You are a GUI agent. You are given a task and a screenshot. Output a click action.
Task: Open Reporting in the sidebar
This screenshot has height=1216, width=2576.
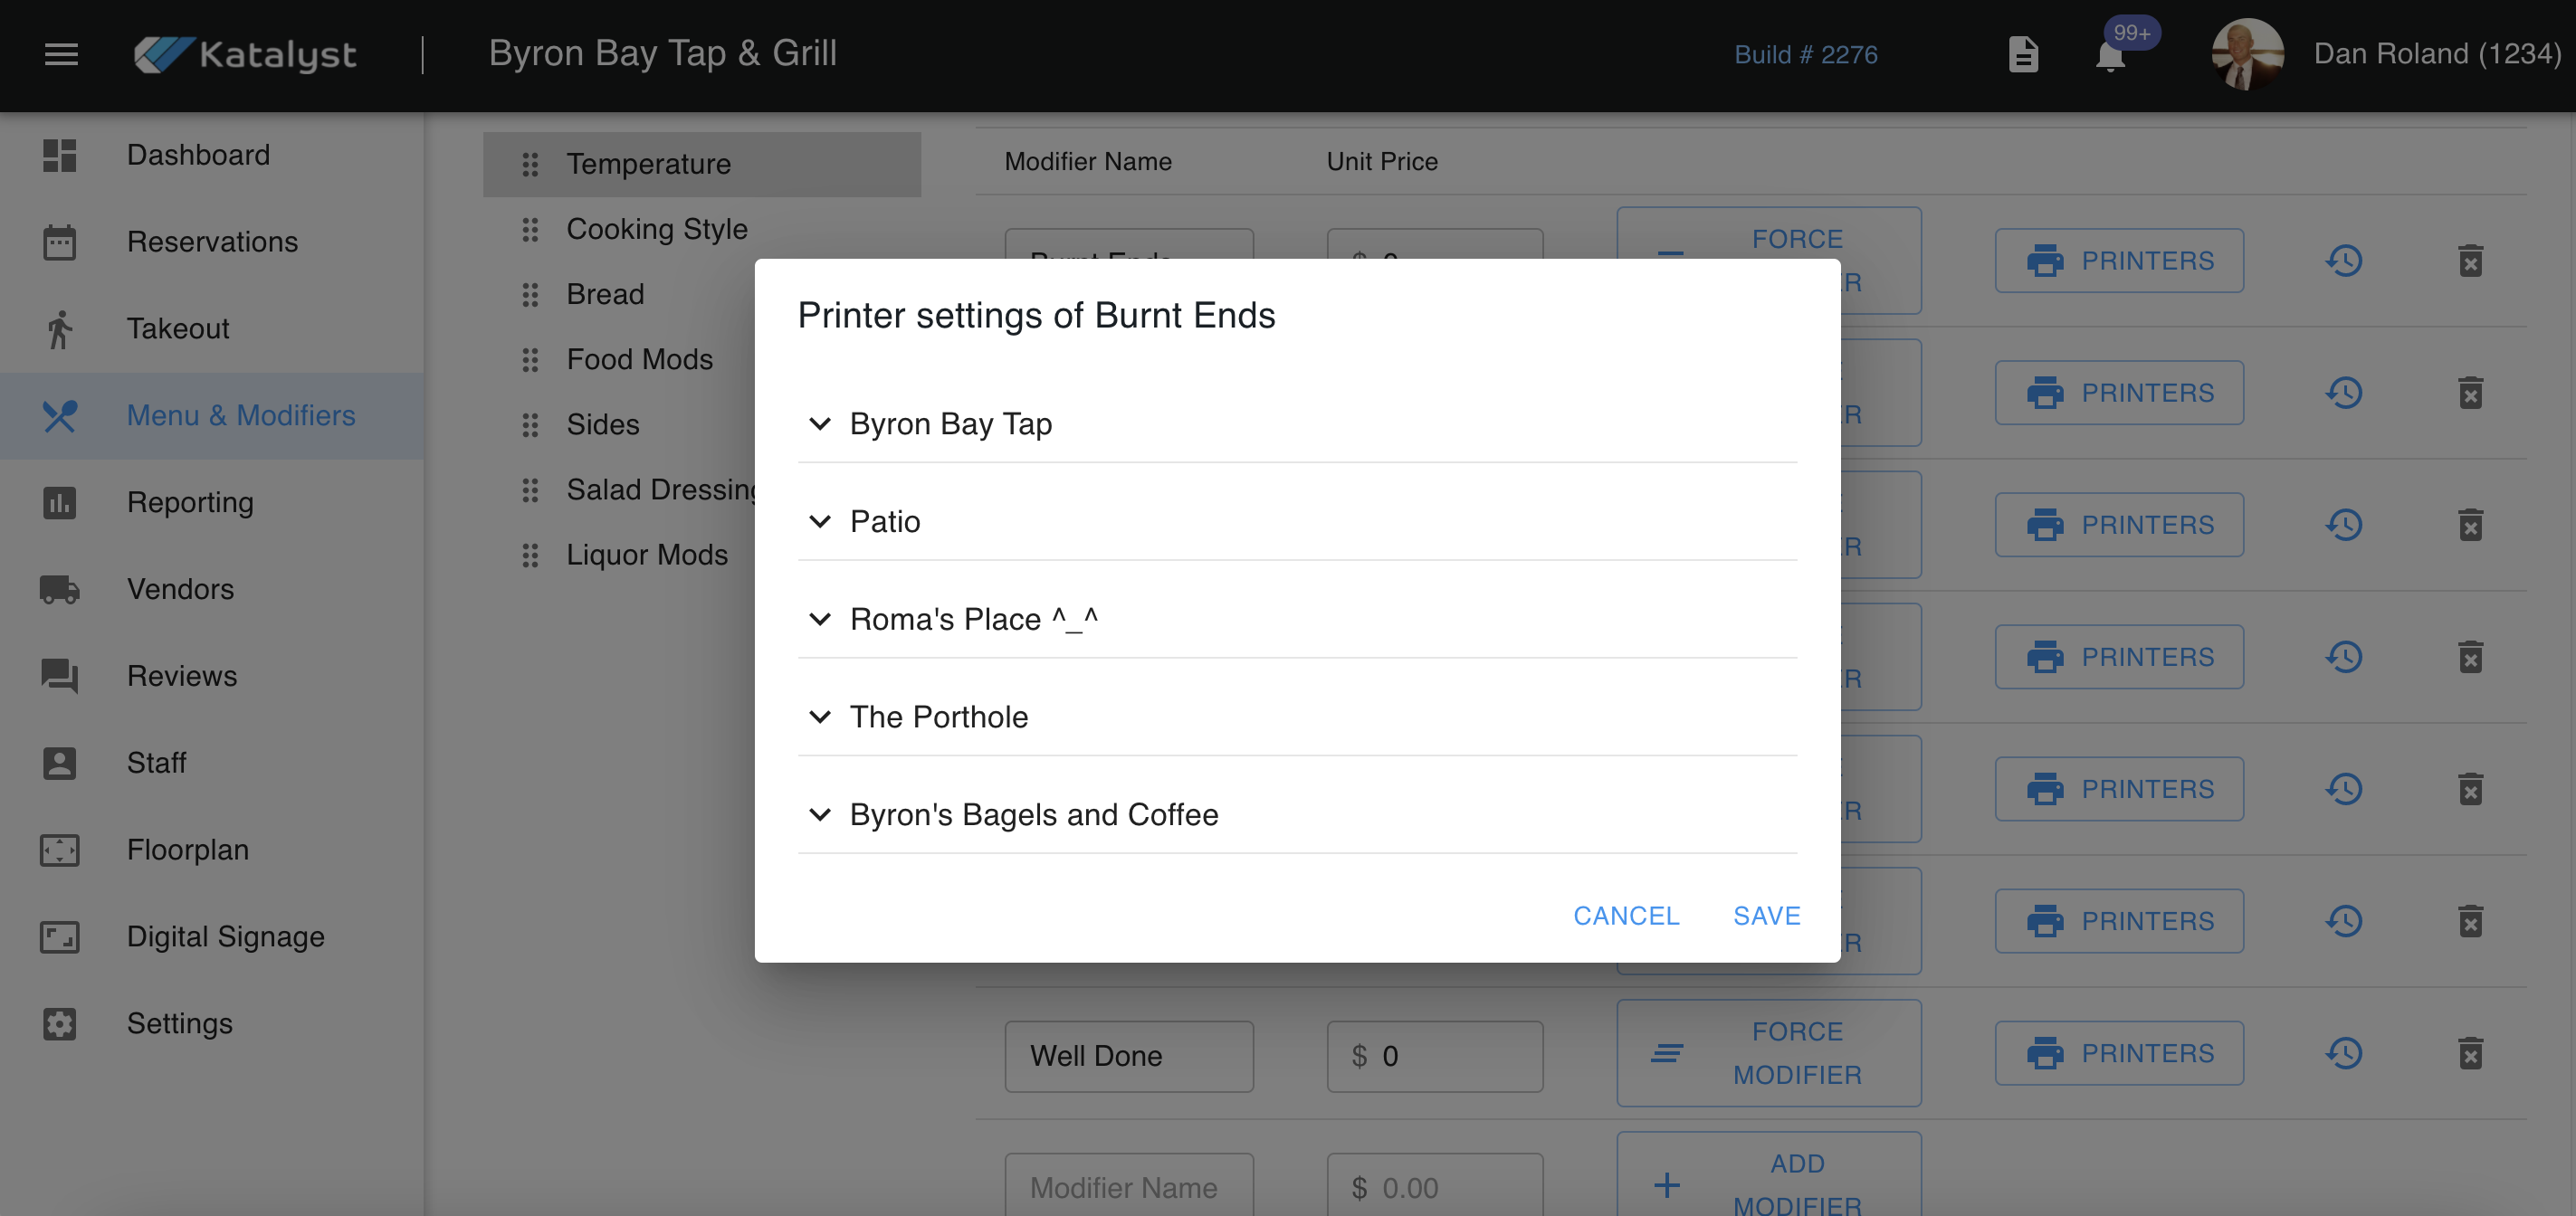click(x=190, y=502)
